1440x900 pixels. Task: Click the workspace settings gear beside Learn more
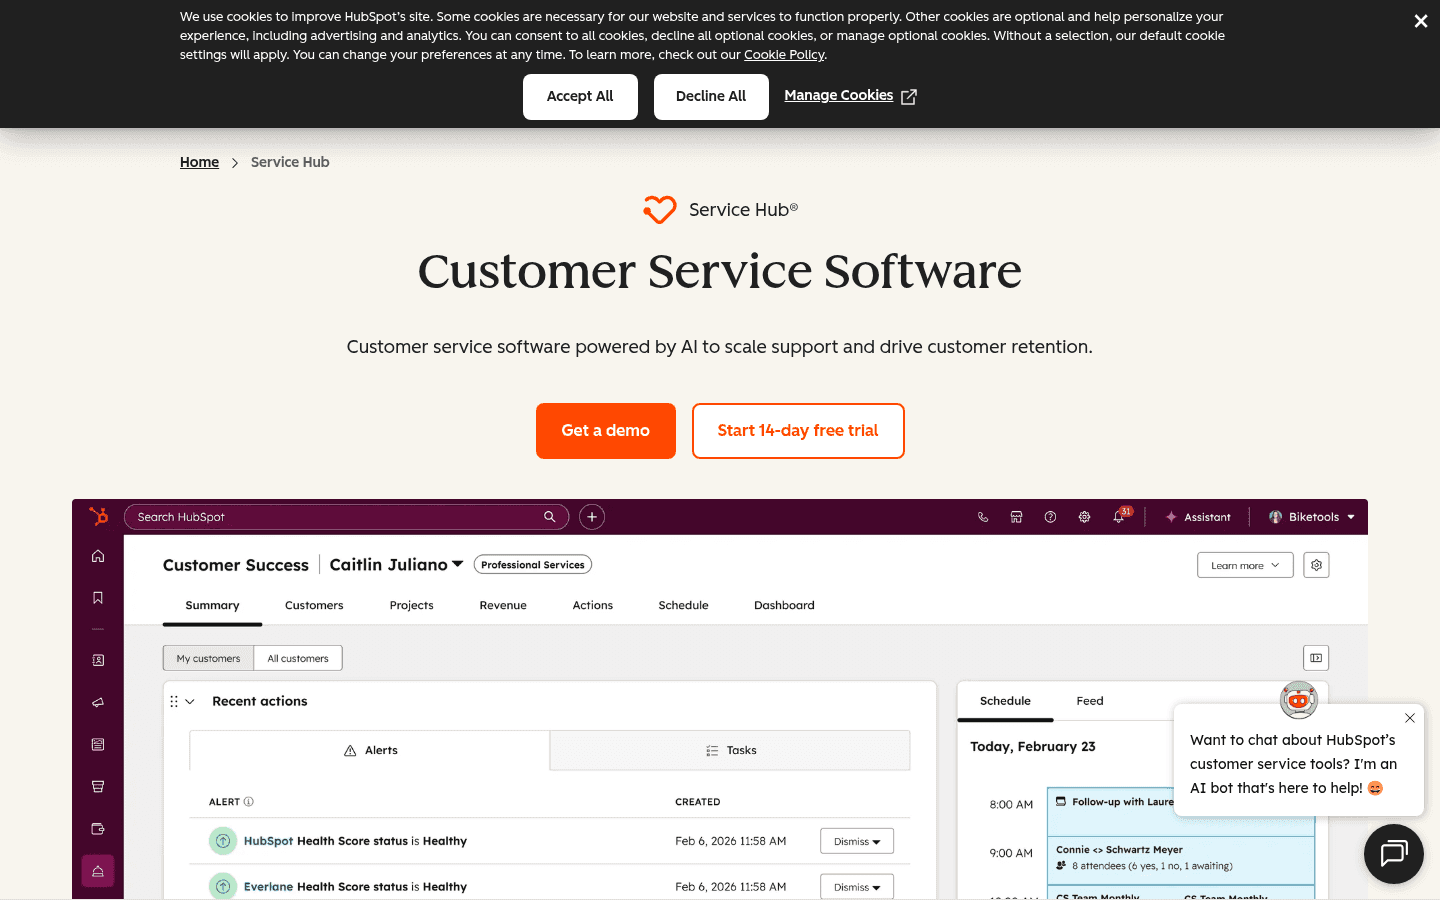pos(1316,565)
